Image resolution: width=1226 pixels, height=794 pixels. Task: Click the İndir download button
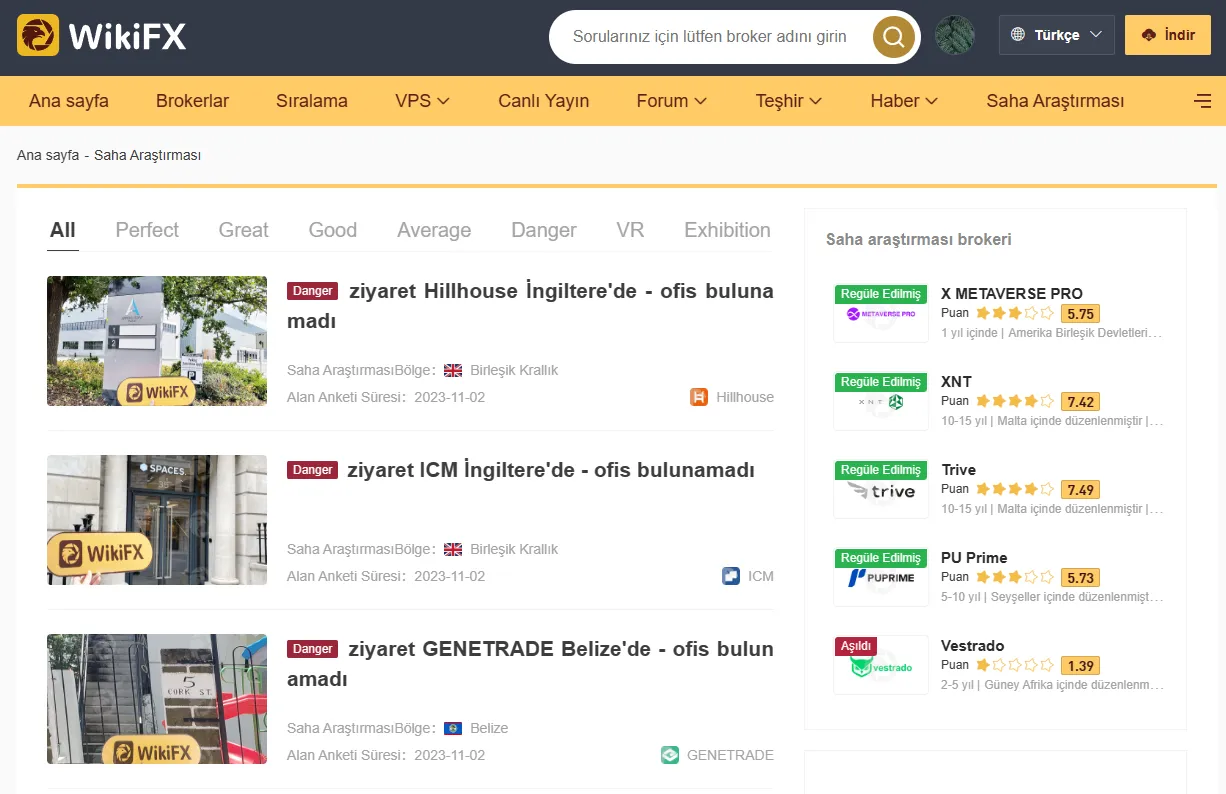[x=1167, y=35]
